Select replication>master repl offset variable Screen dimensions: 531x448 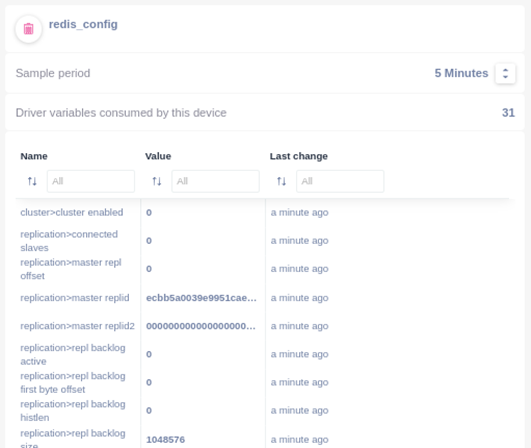(x=71, y=269)
